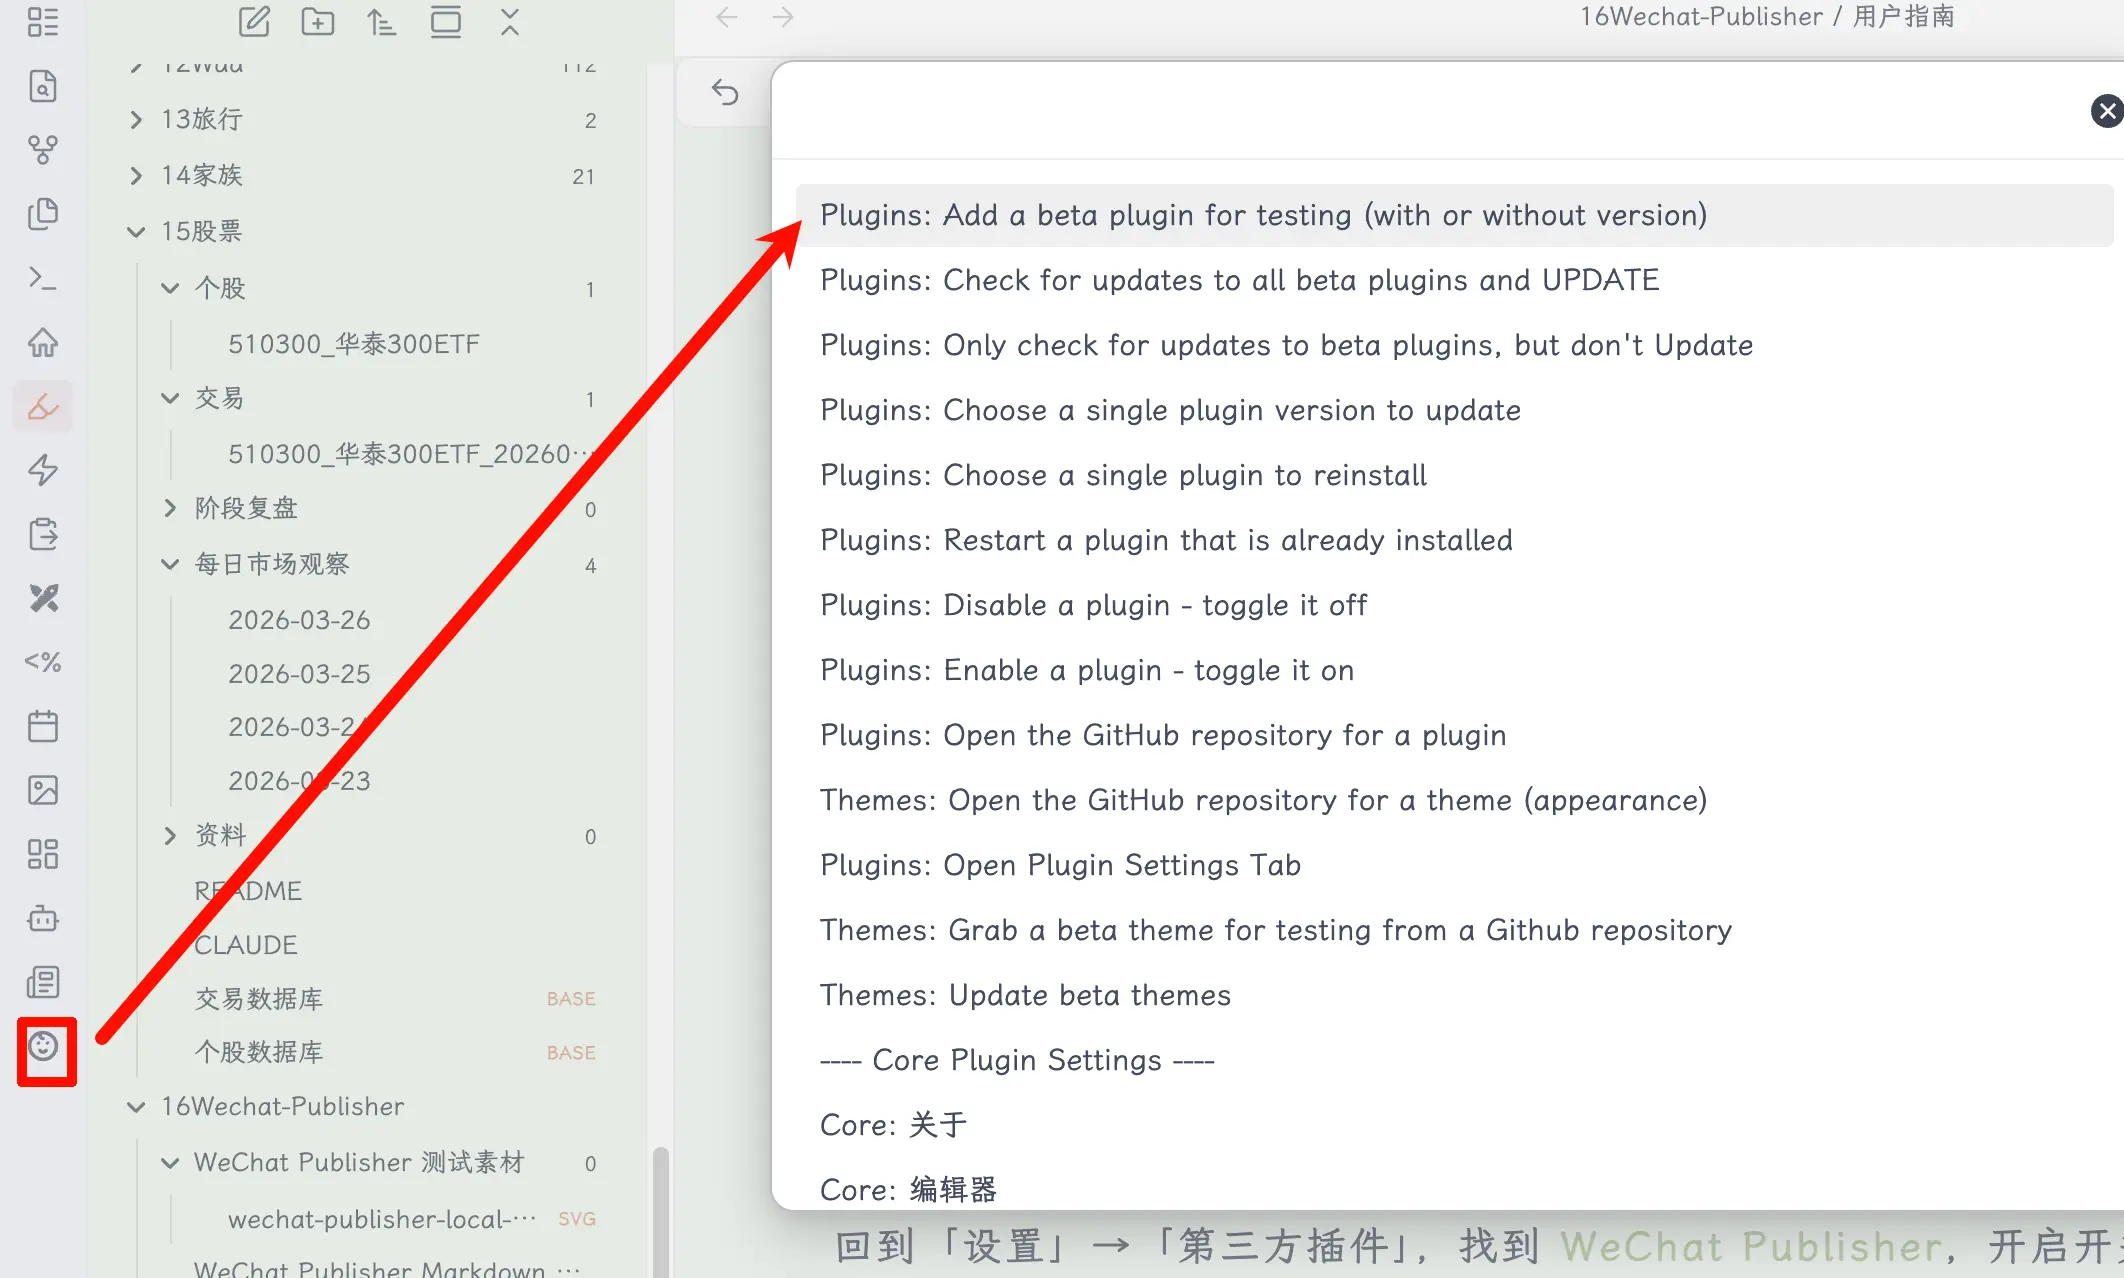
Task: Click the calendar ribbon icon
Action: tap(43, 726)
